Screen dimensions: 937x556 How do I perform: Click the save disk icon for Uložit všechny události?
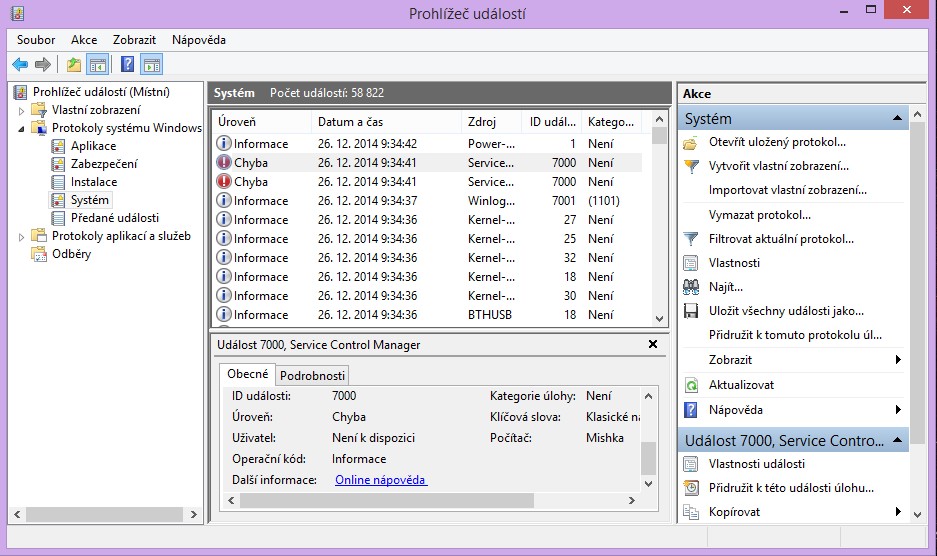pyautogui.click(x=690, y=311)
